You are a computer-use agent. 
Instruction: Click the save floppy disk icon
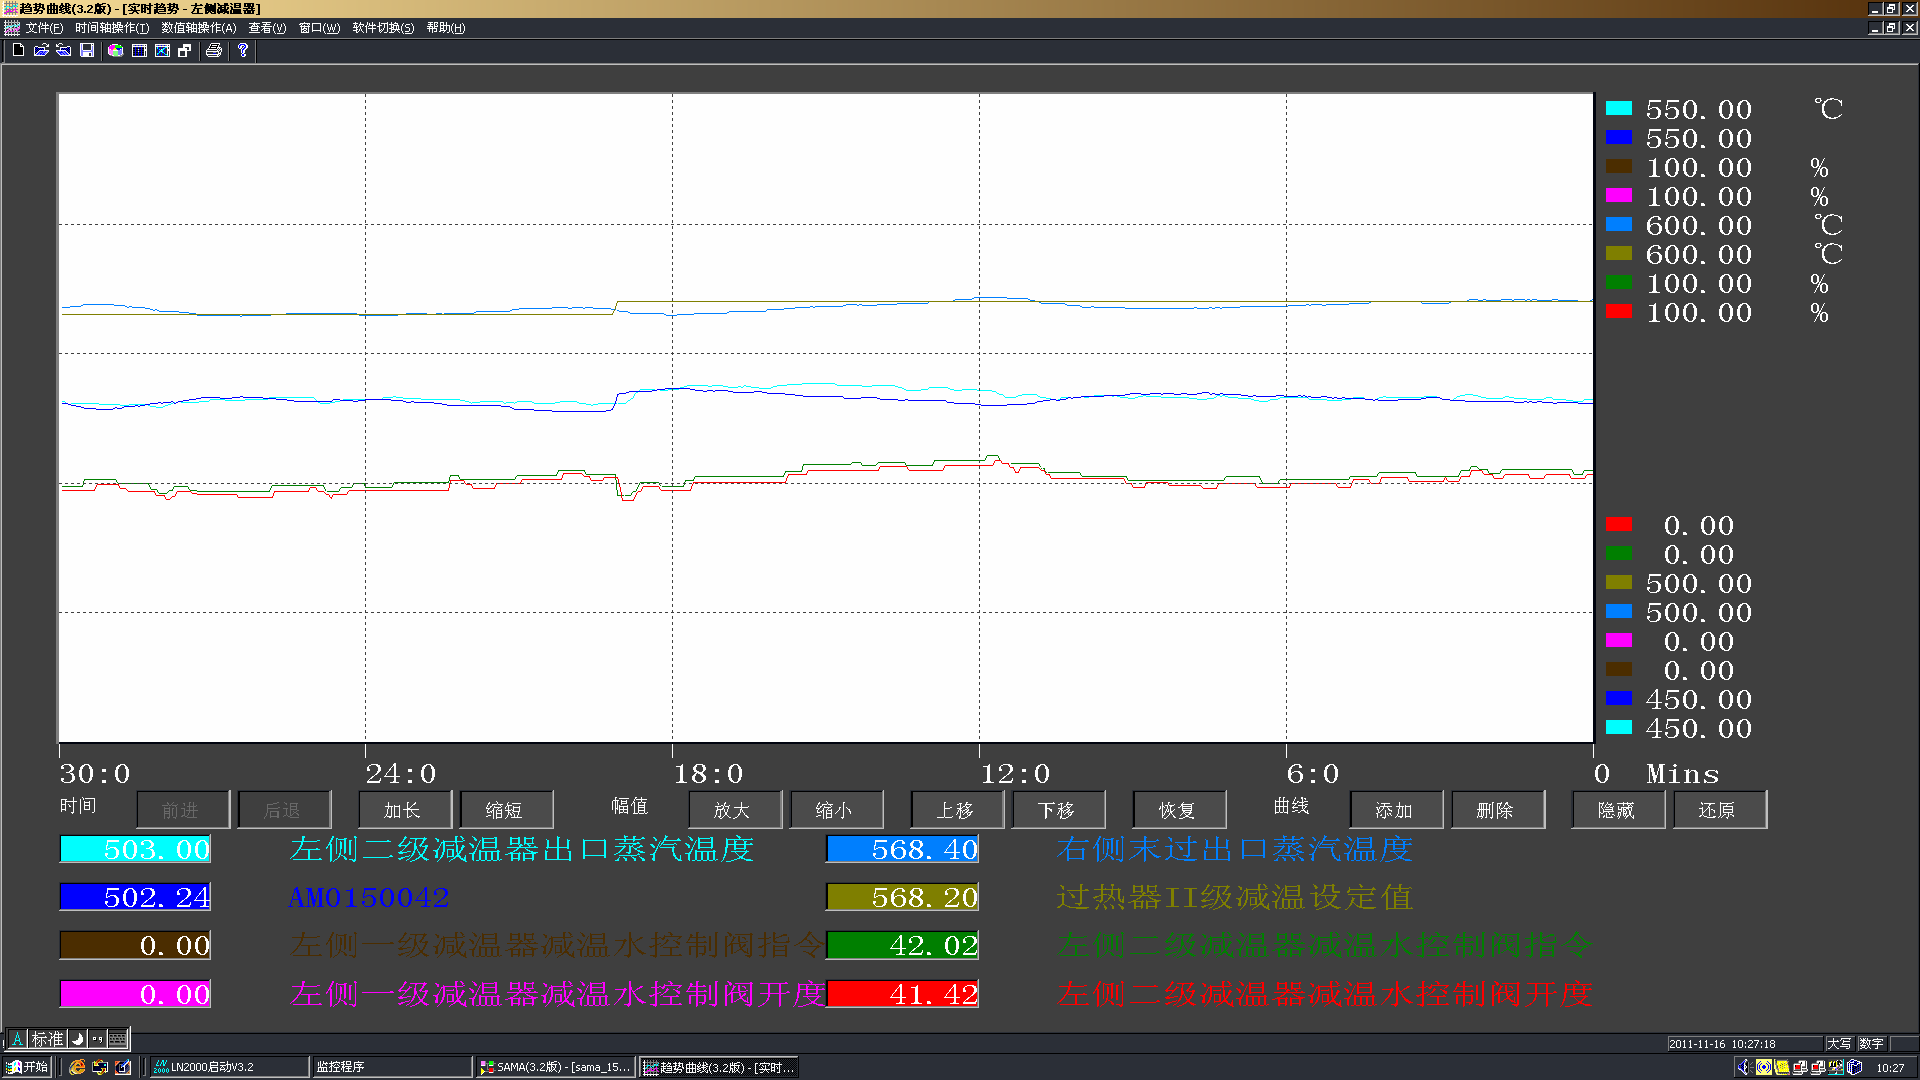pyautogui.click(x=87, y=50)
